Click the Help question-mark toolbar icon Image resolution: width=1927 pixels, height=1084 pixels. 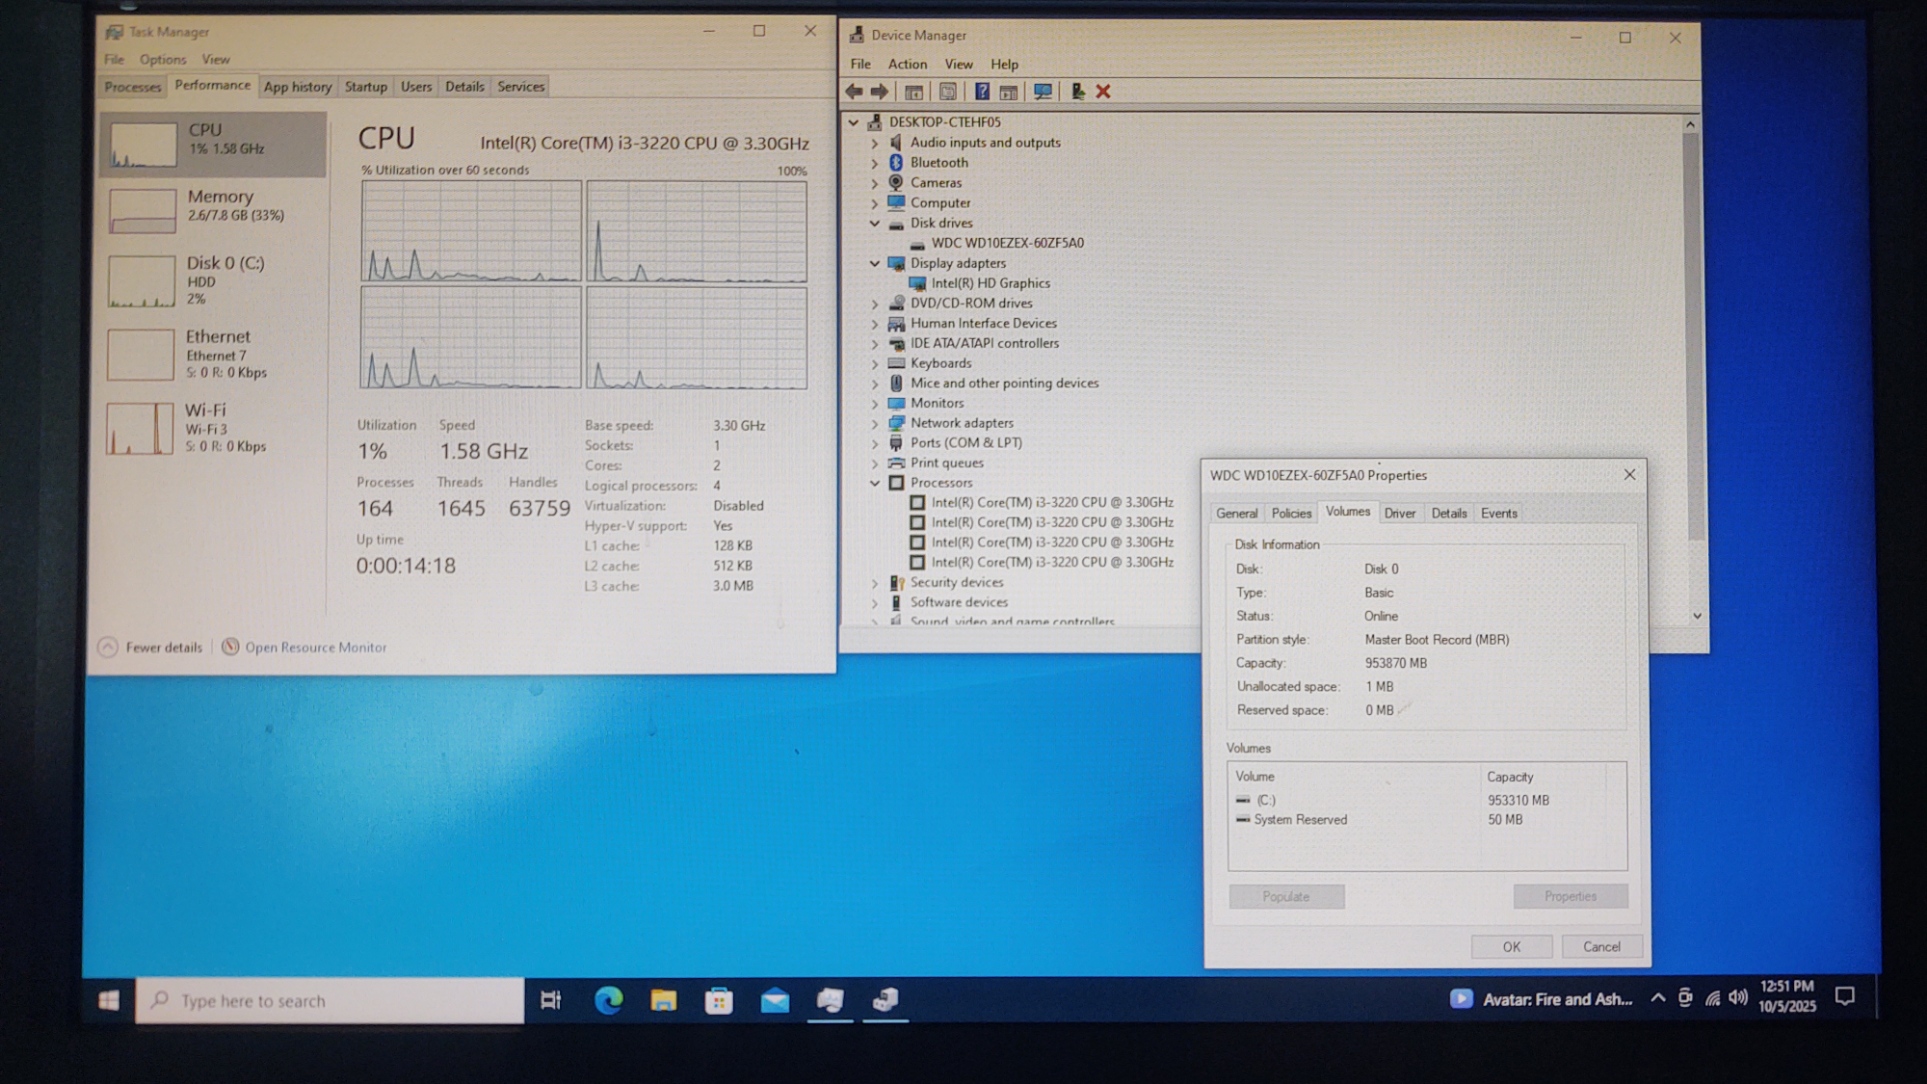[x=982, y=92]
